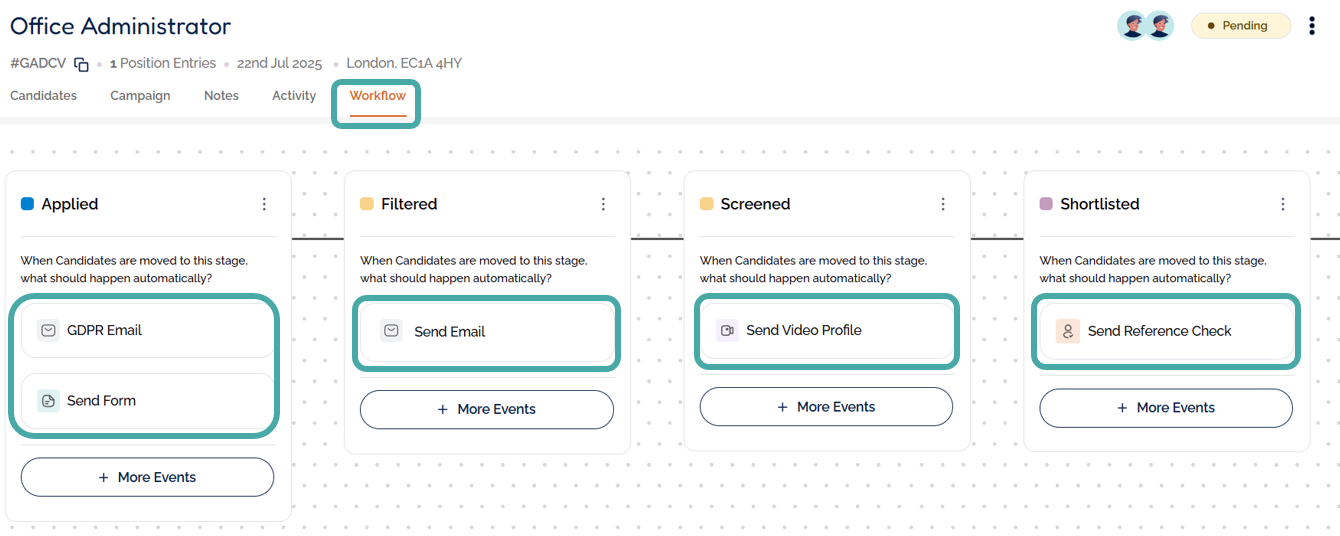Click the purple Shortlisted stage color square
Screen dimensions: 1340x536
[x=1046, y=204]
